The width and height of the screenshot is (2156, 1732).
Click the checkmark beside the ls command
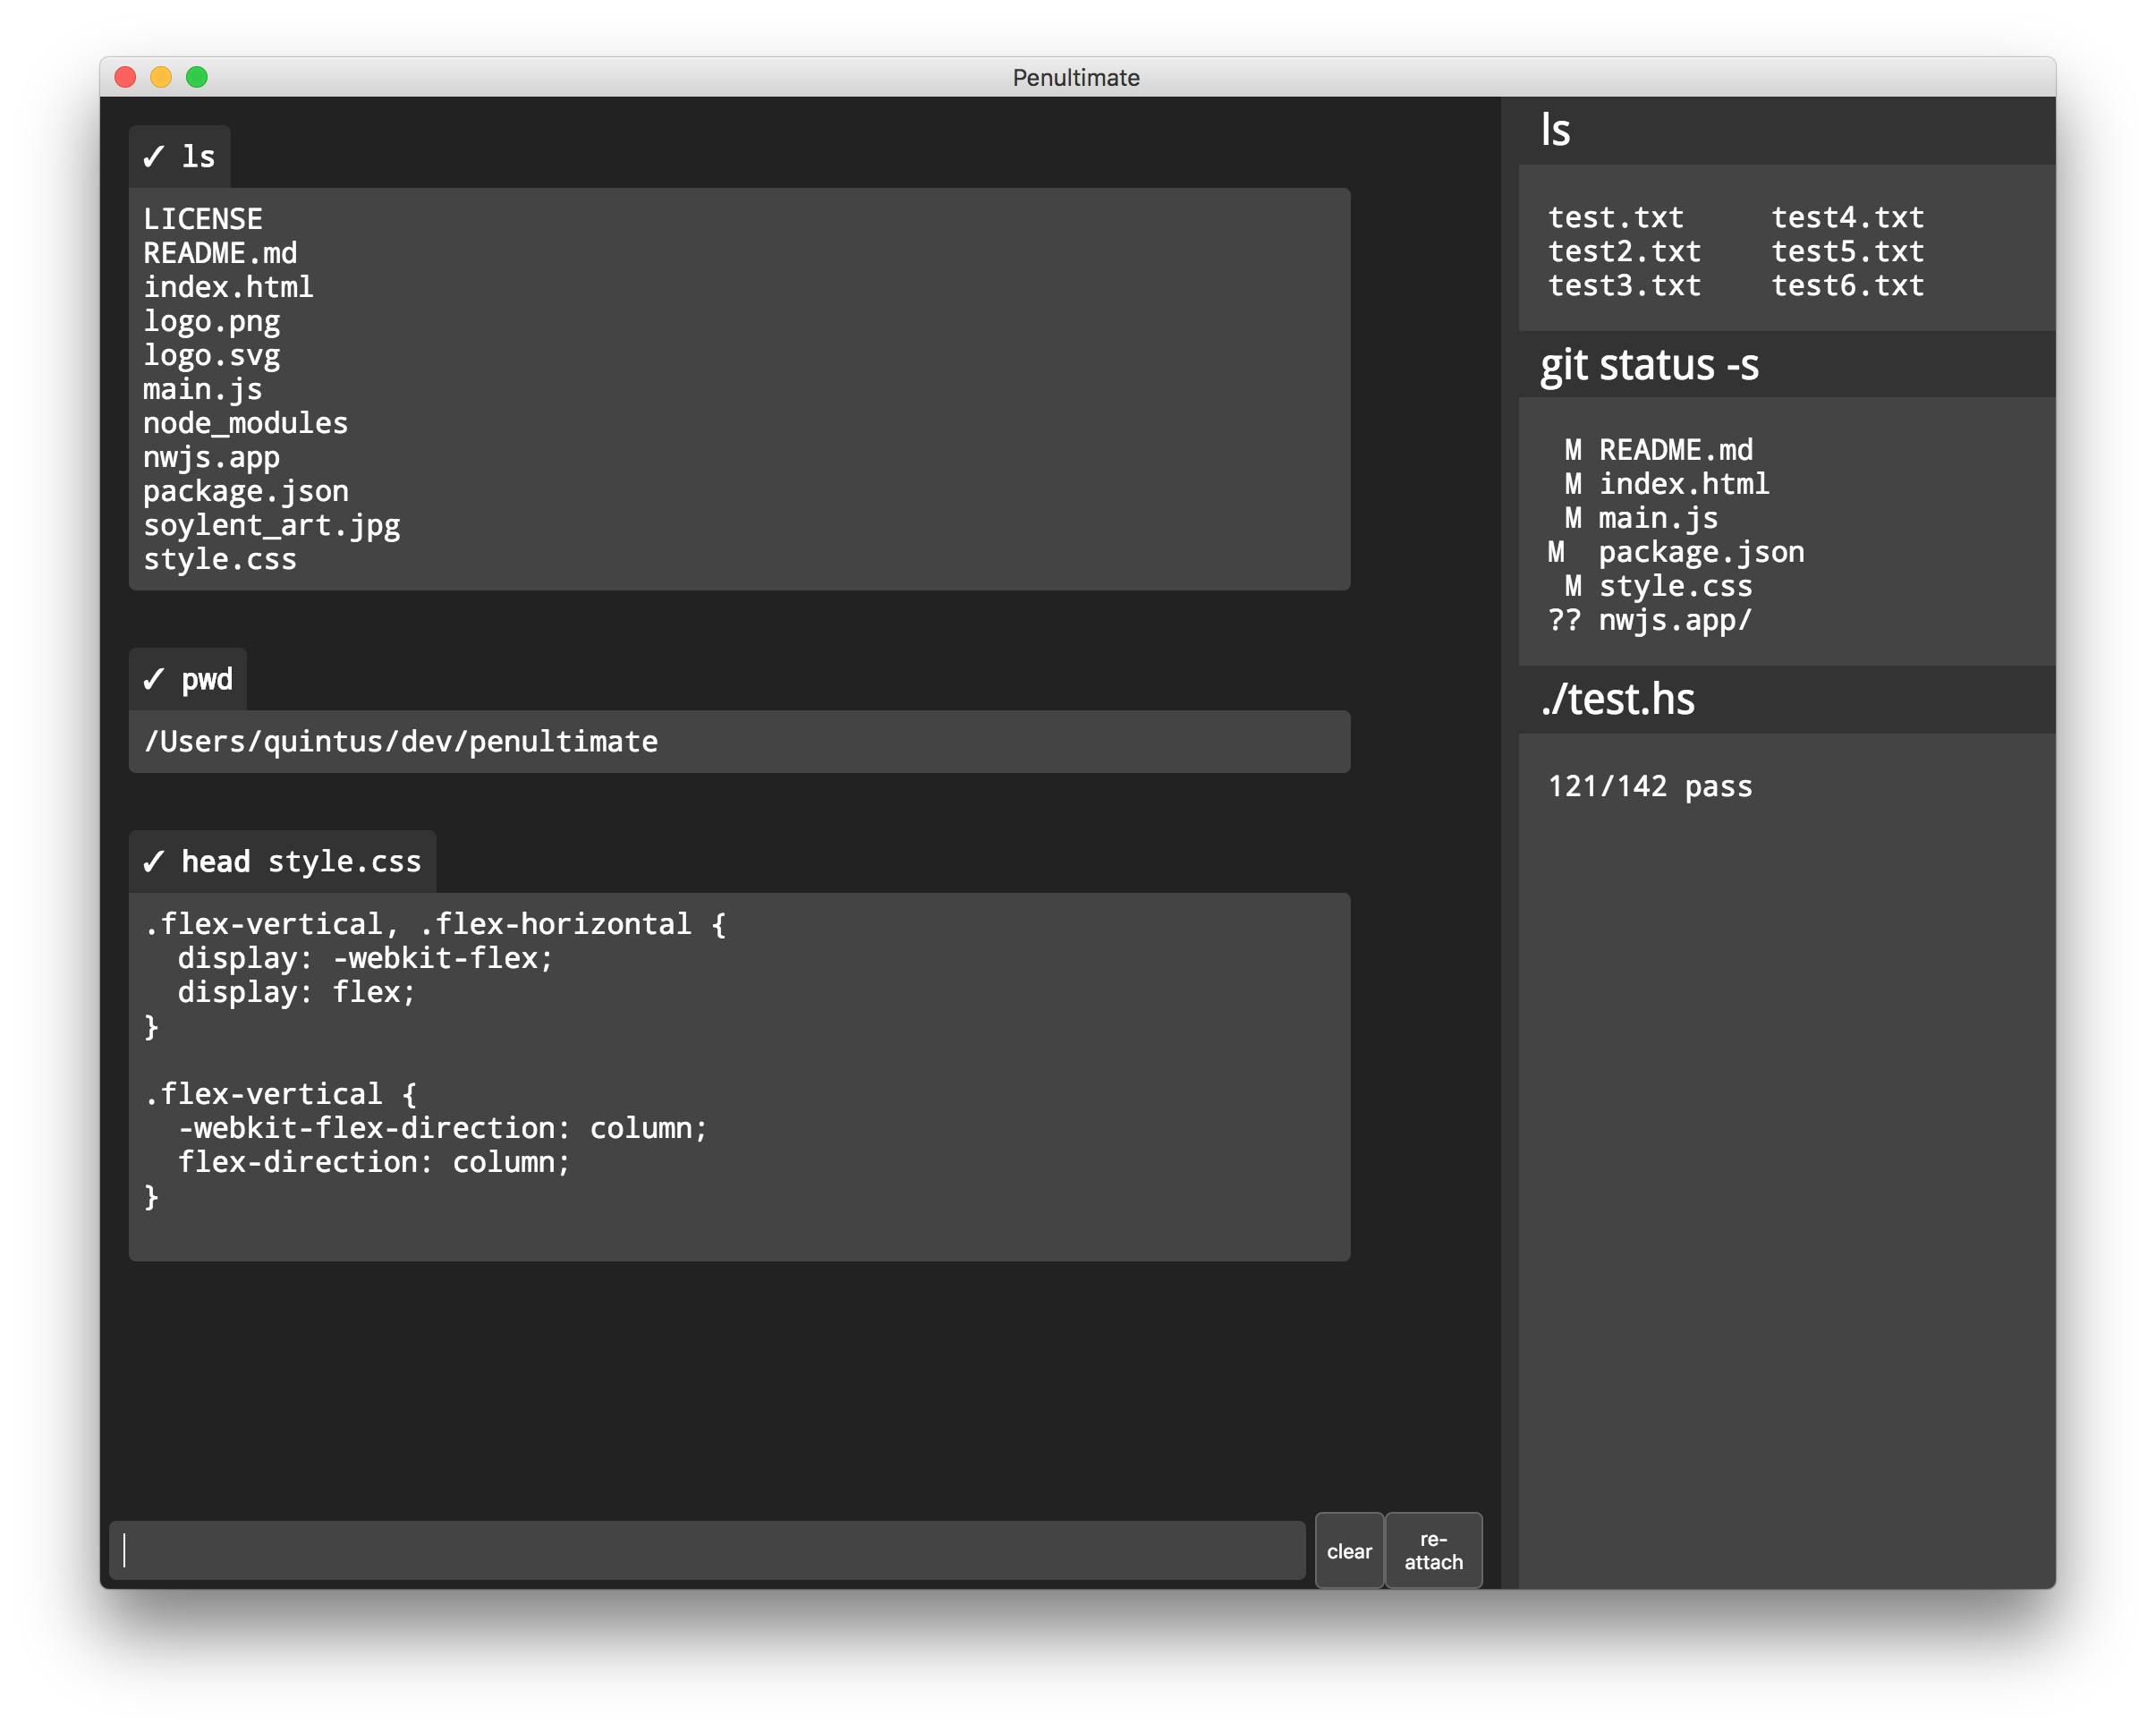pos(153,157)
